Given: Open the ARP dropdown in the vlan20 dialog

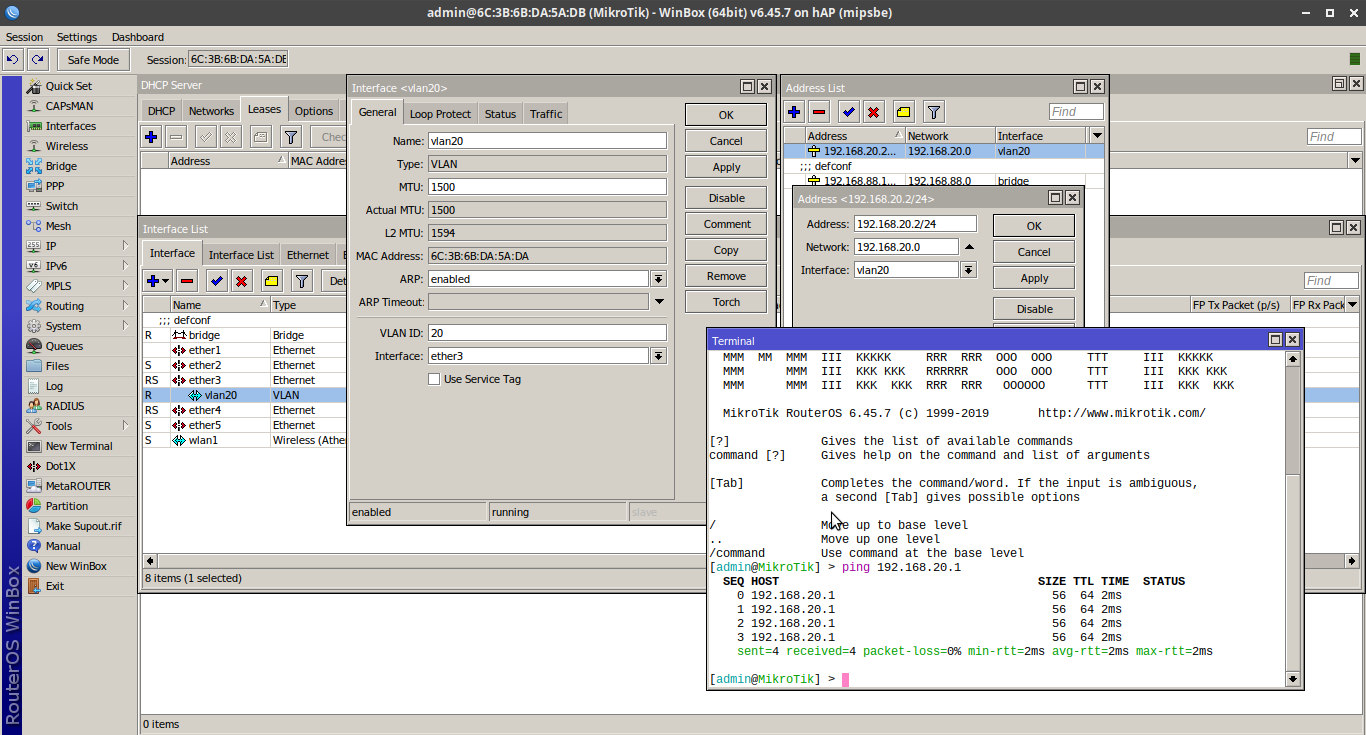Looking at the screenshot, I should point(658,279).
